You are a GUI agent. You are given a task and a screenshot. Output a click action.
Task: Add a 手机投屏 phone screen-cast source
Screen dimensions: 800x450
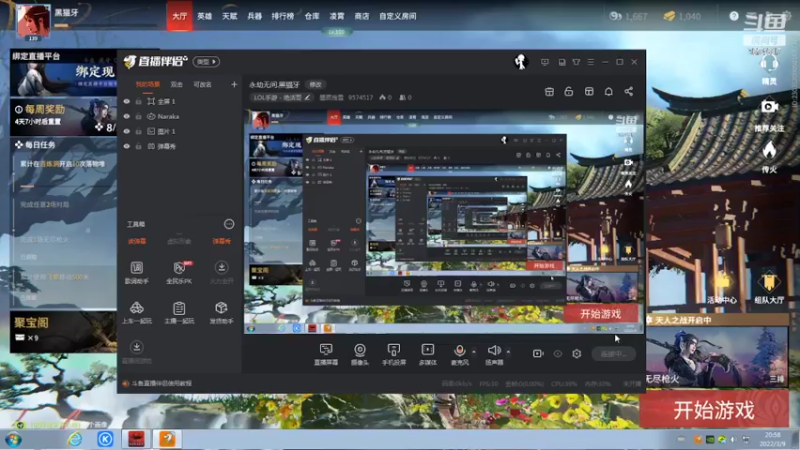tap(394, 354)
